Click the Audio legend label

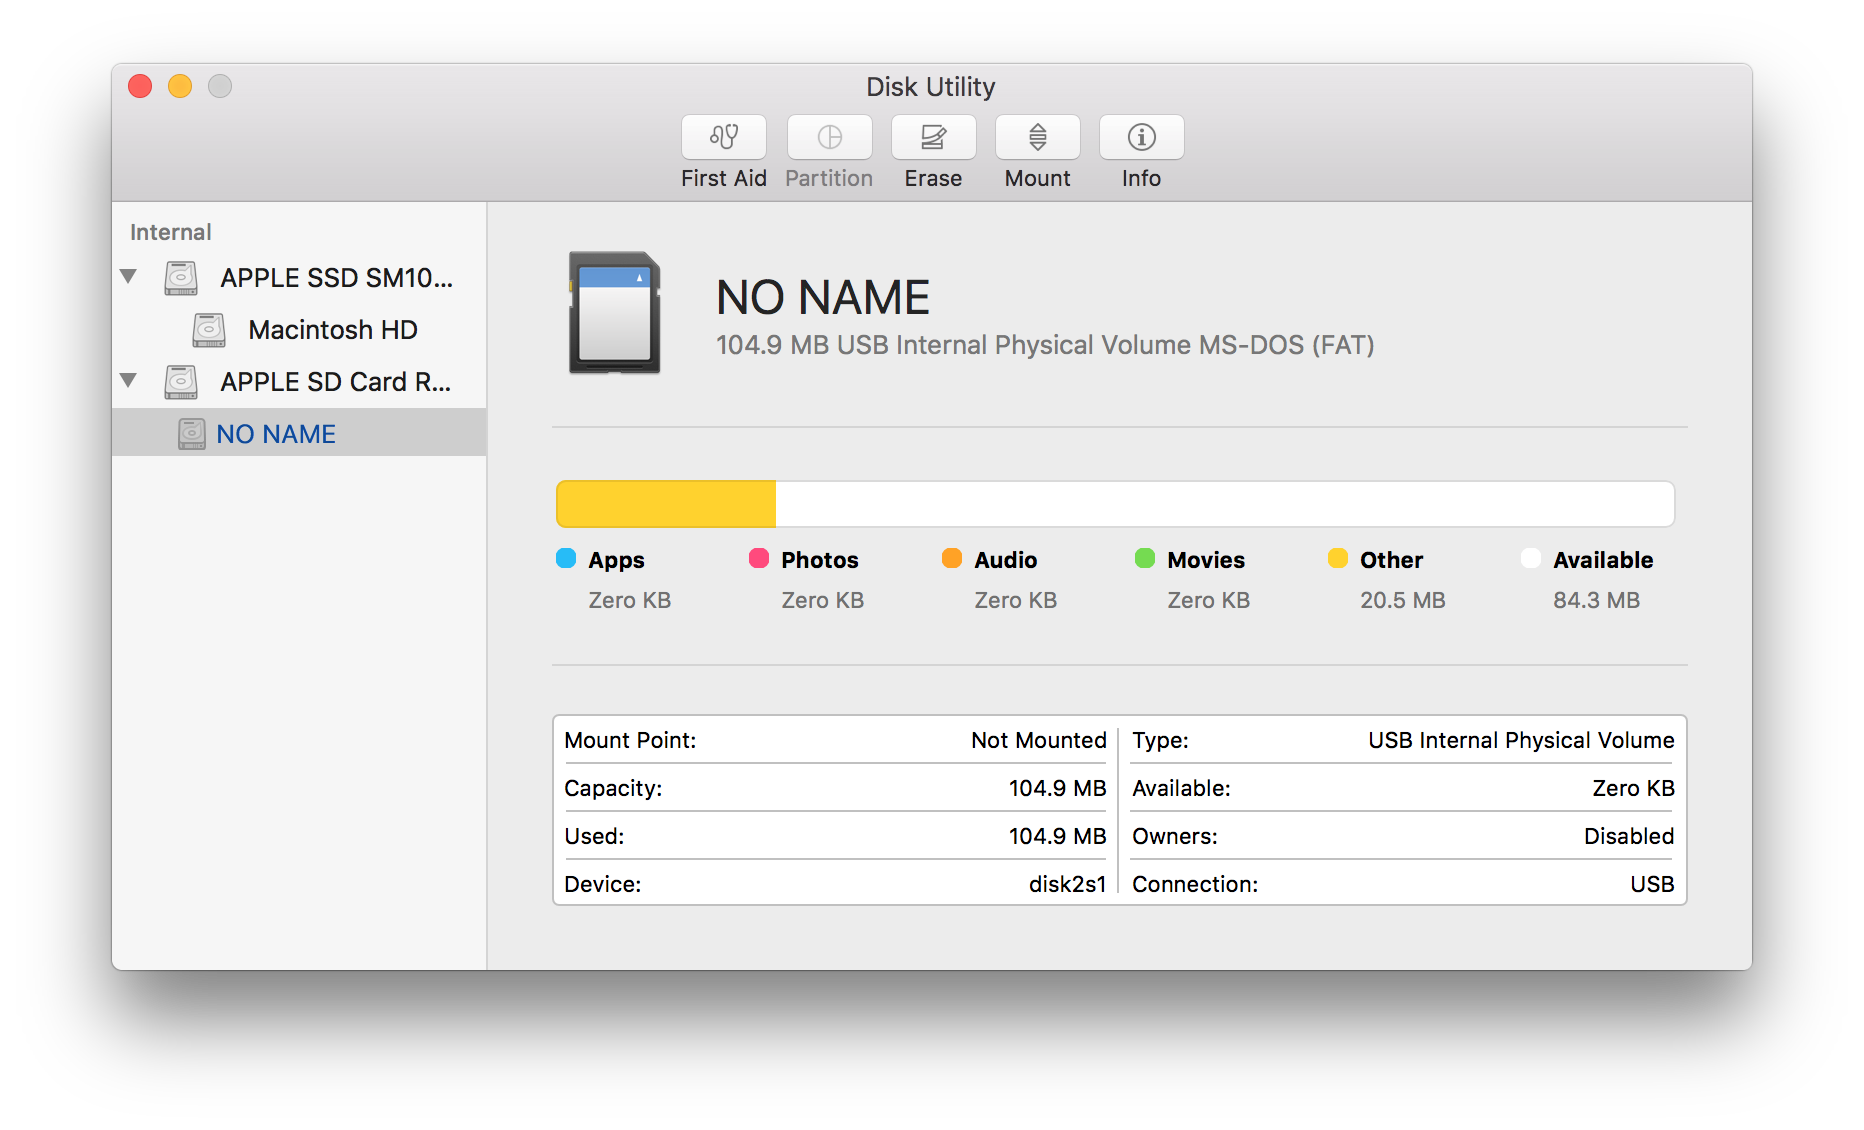[1006, 560]
